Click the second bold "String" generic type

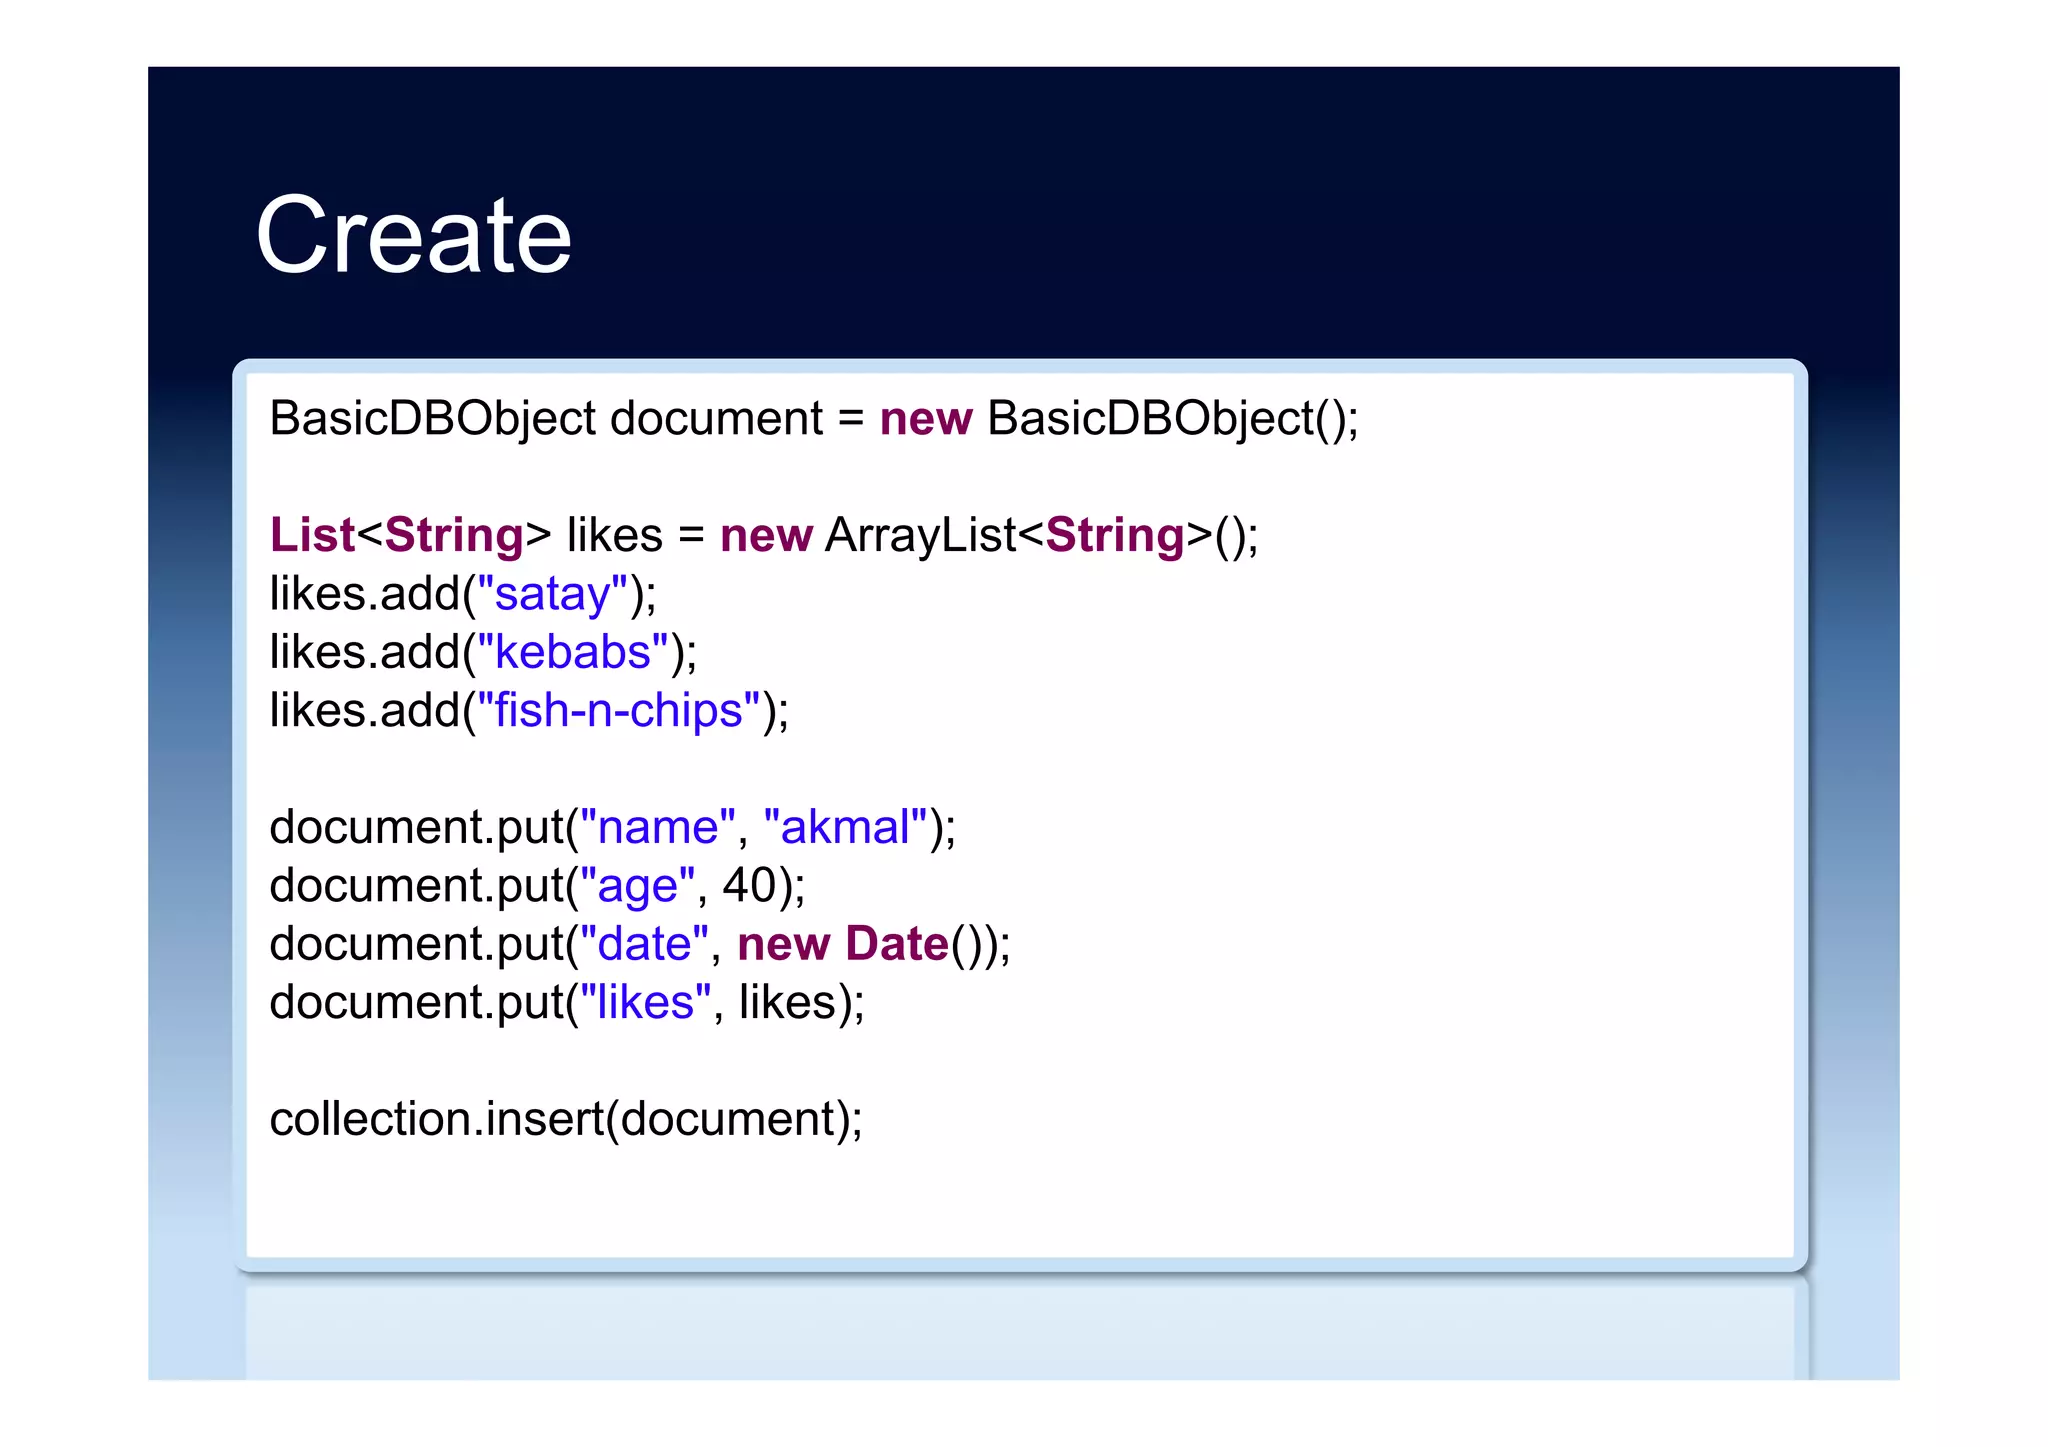pos(1114,535)
